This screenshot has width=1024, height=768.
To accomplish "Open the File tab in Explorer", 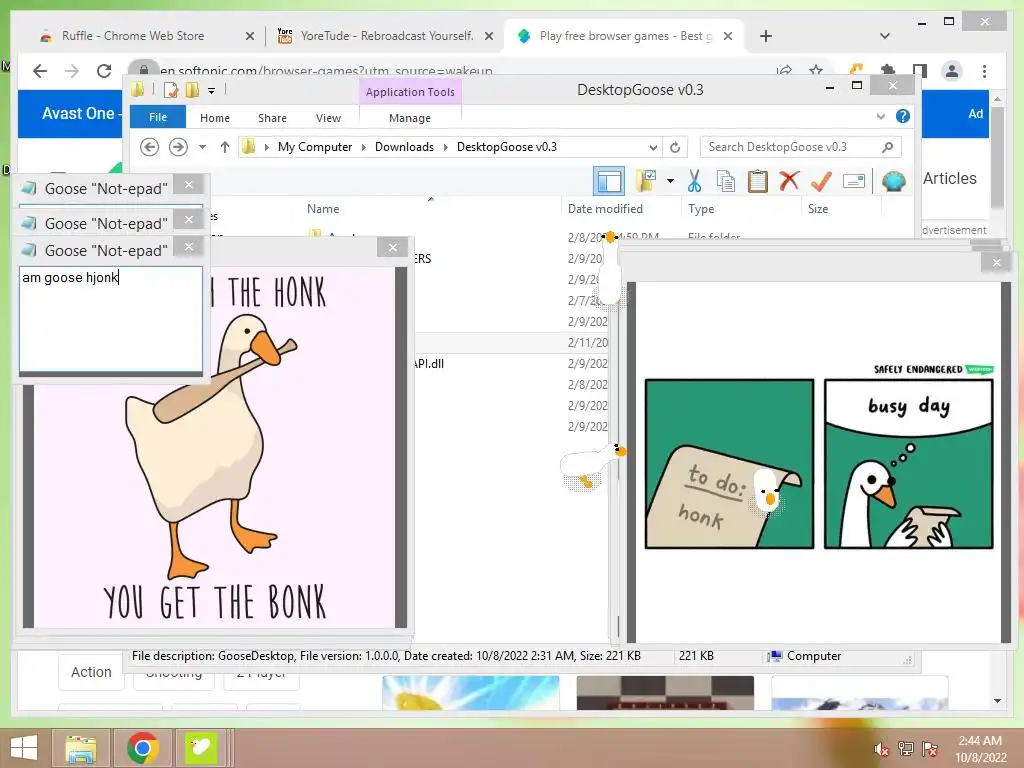I will [x=158, y=117].
